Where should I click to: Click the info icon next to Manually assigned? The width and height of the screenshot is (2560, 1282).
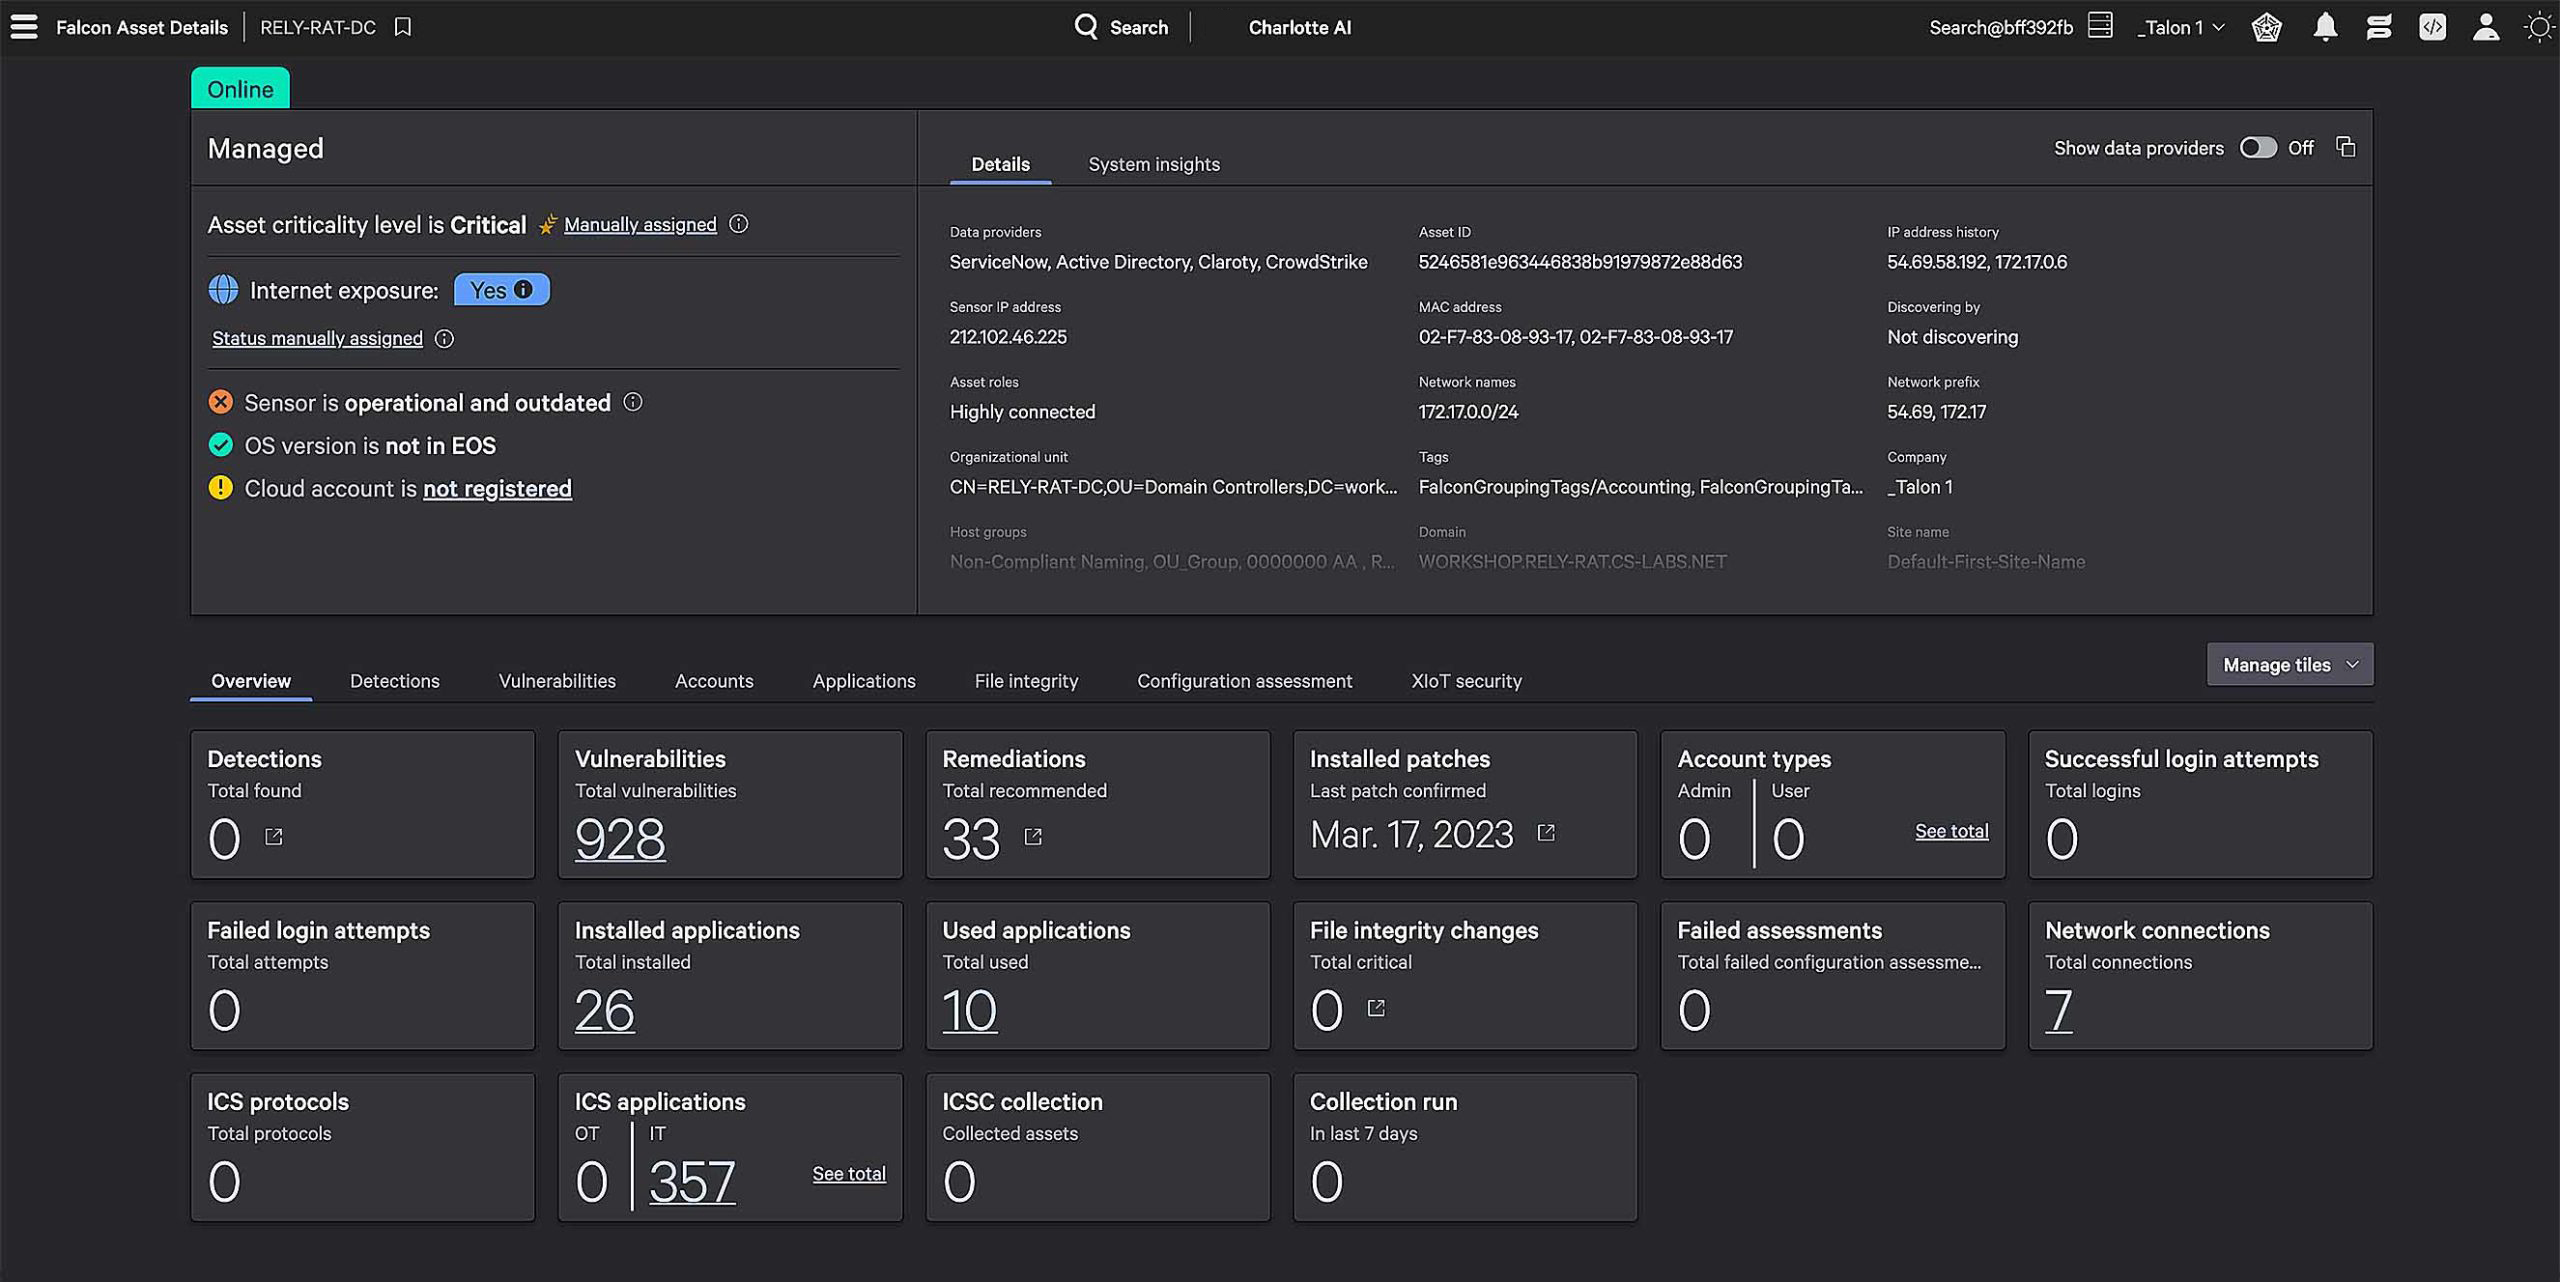tap(739, 224)
